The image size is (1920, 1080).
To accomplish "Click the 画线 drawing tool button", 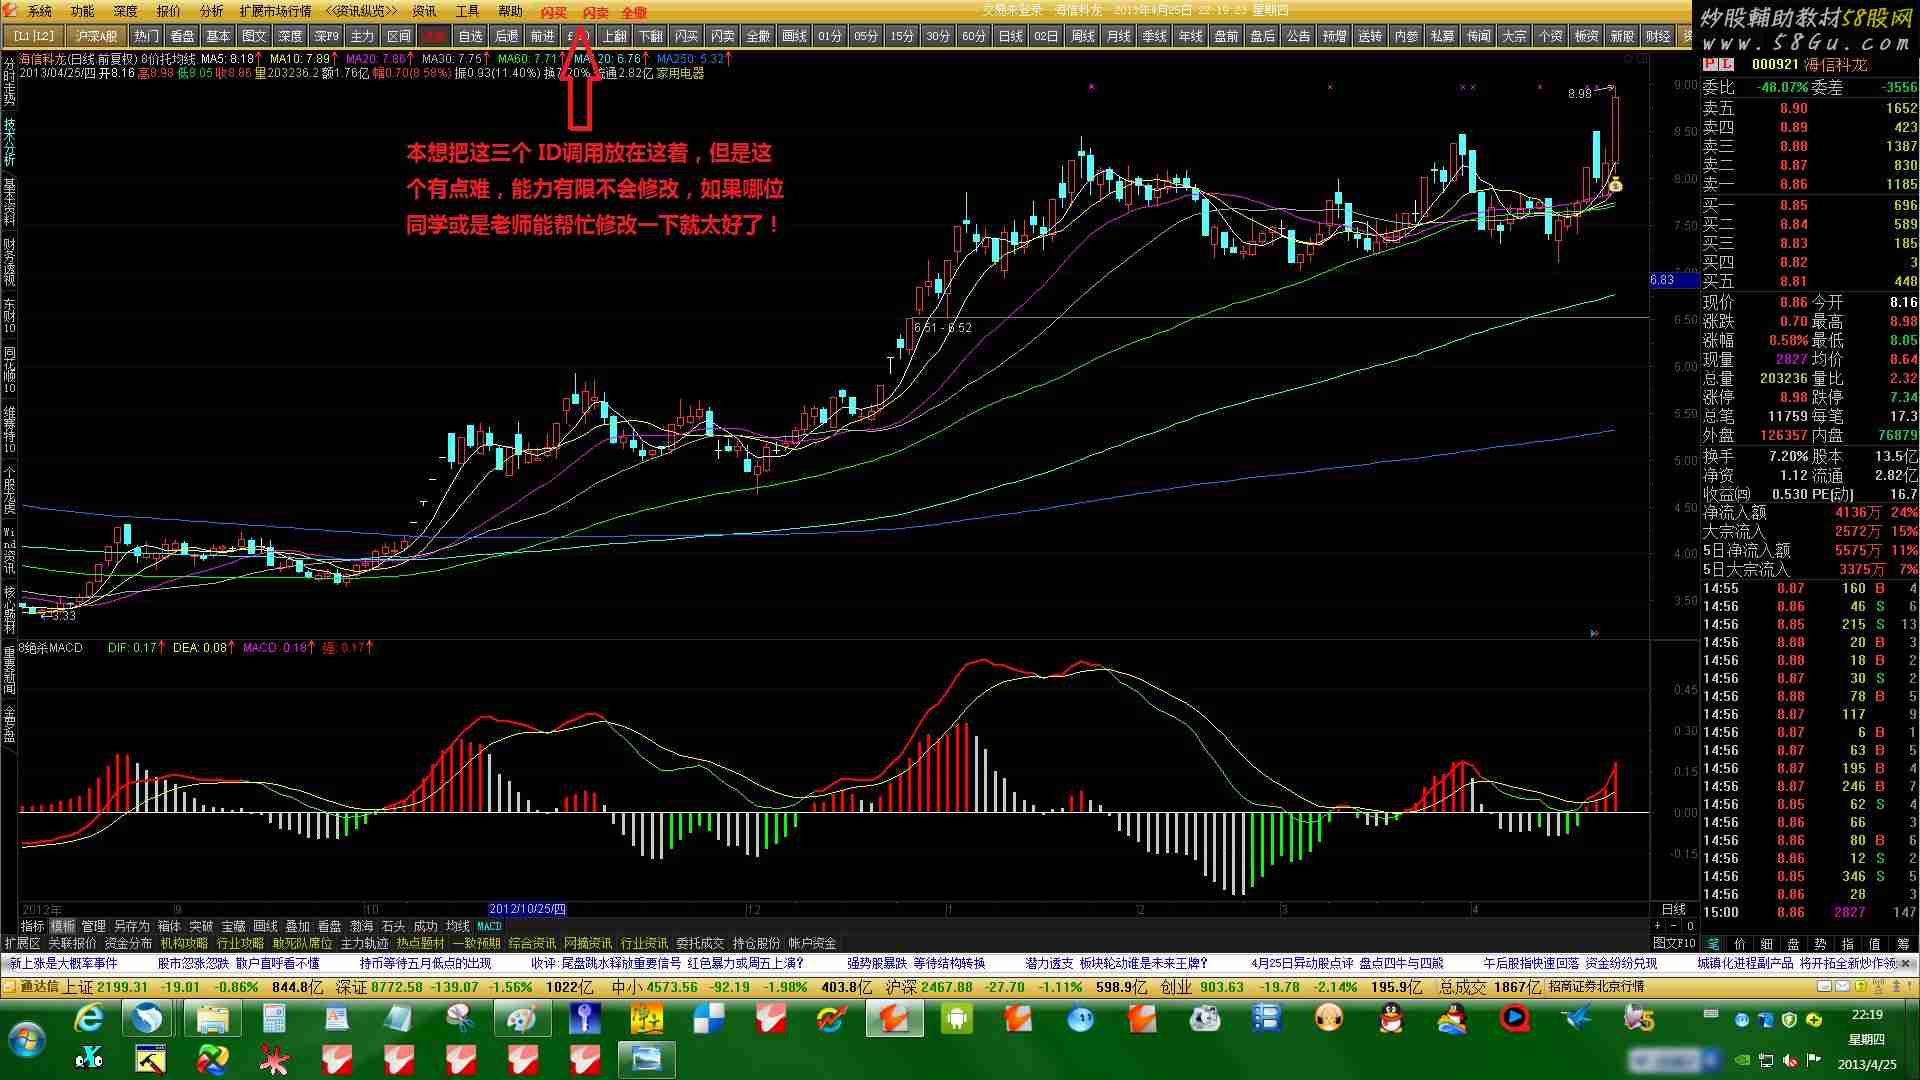I will 794,36.
